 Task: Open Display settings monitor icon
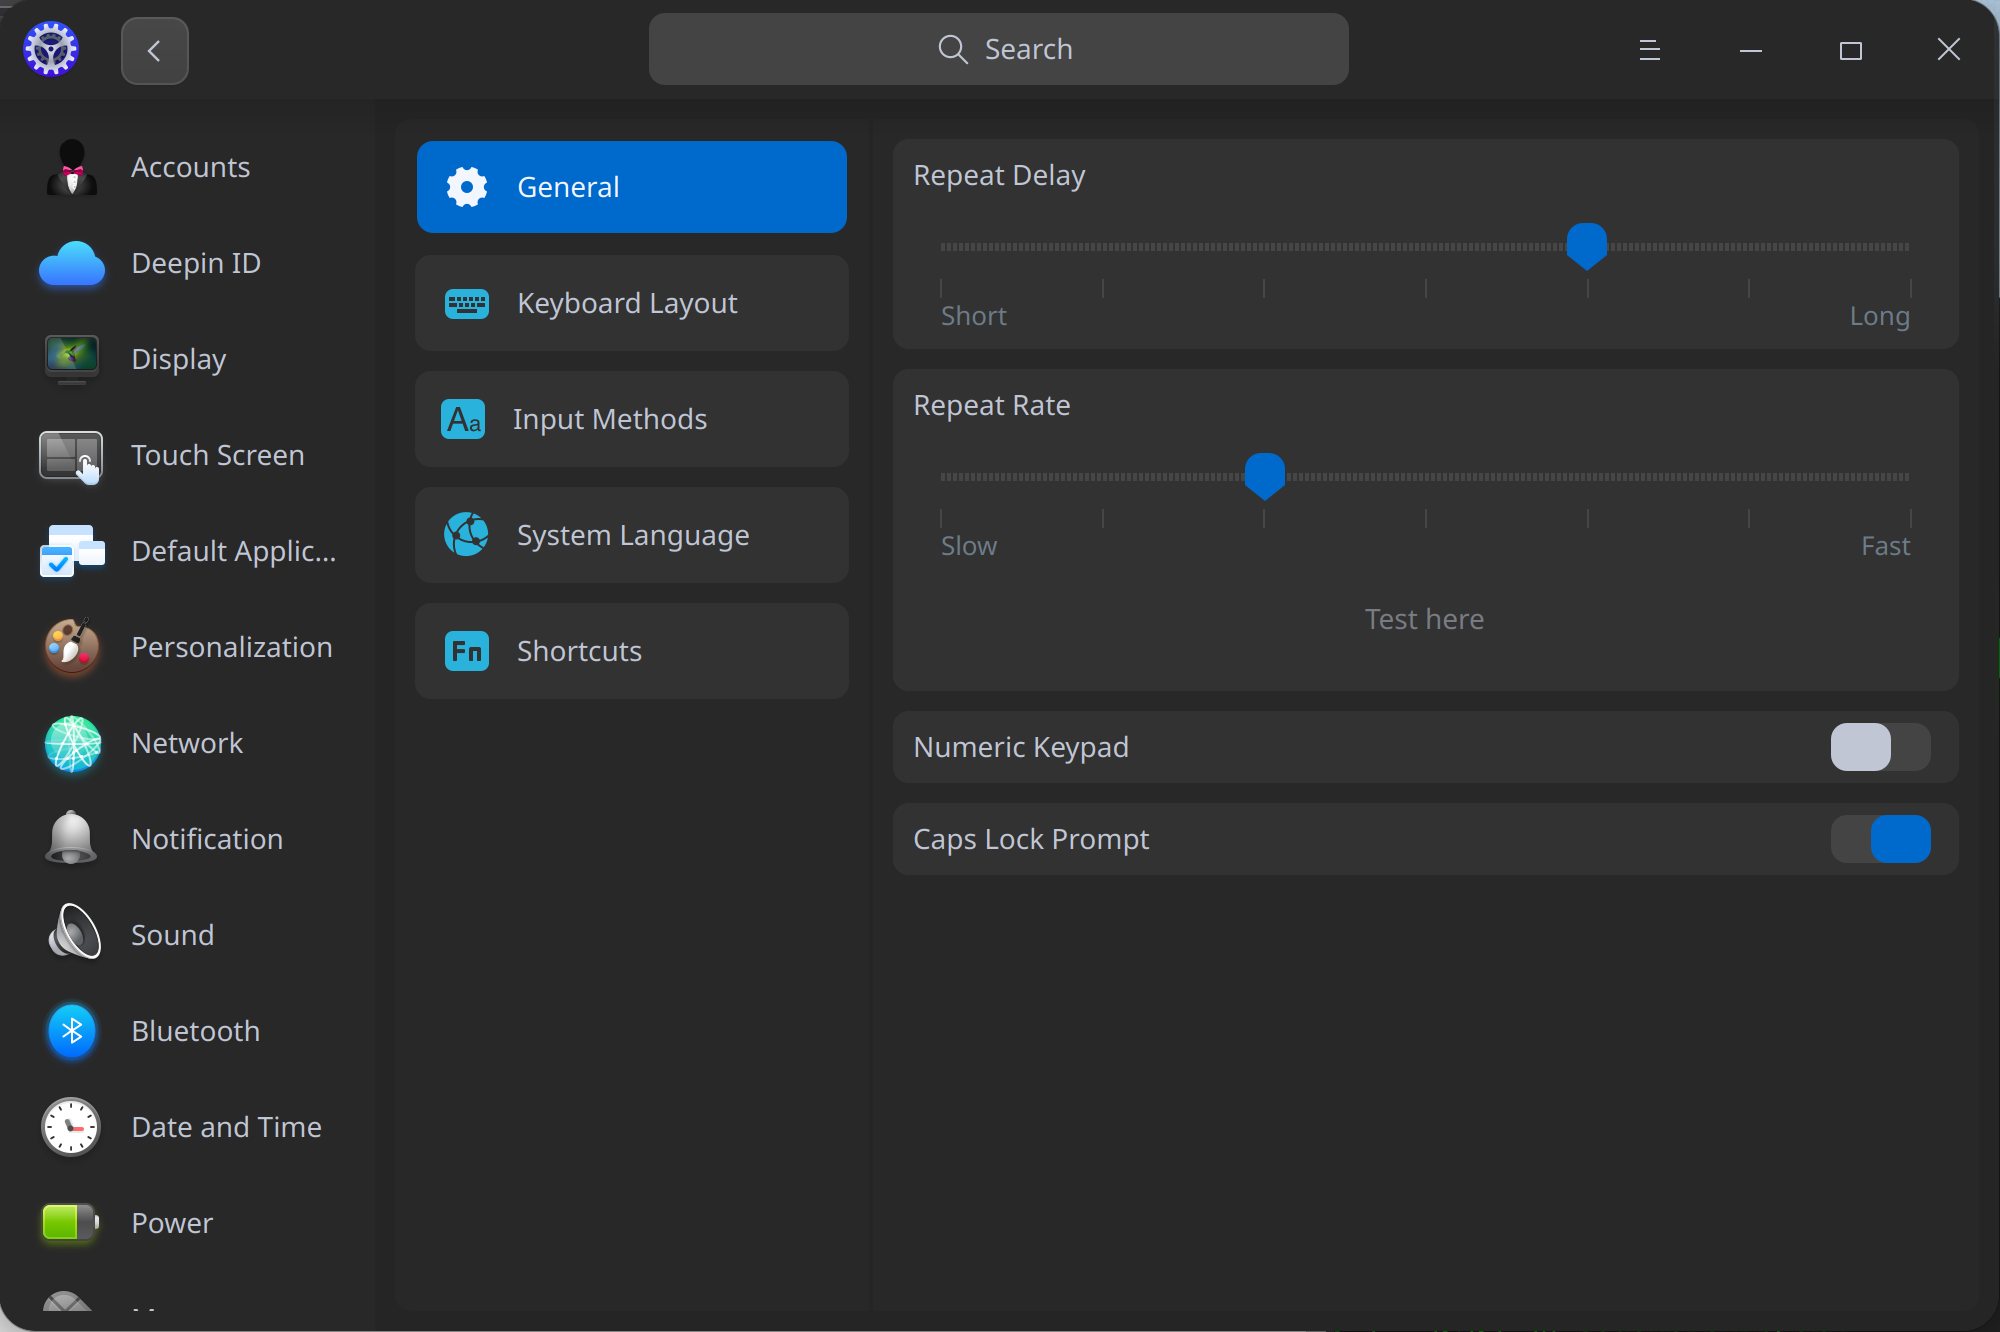click(71, 359)
